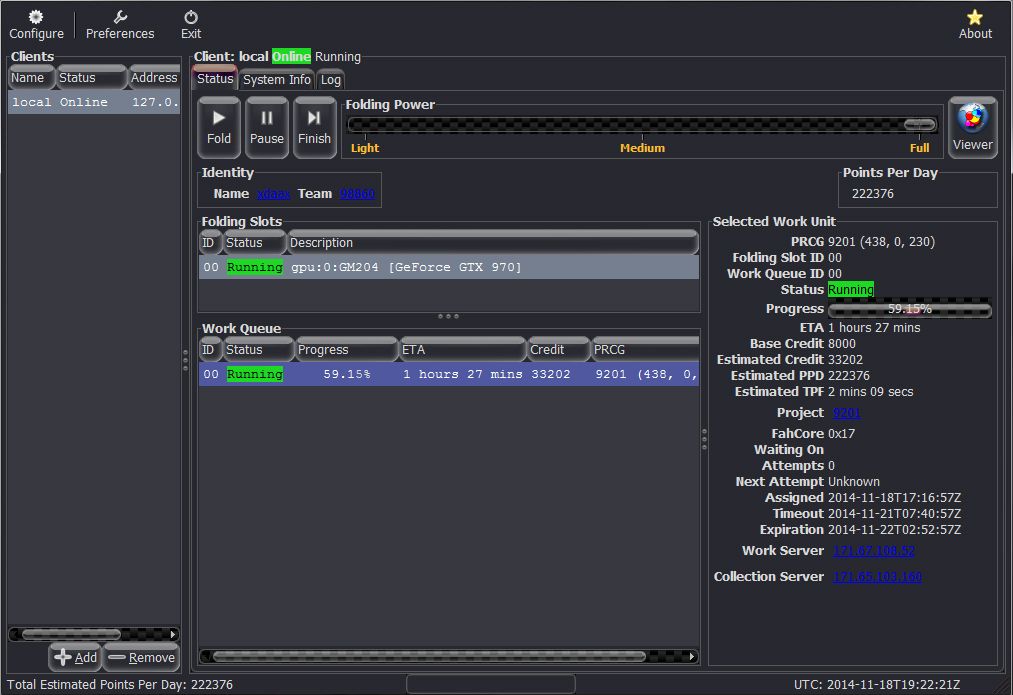Viewport: 1013px width, 695px height.
Task: Sort clients by Name column
Action: [x=32, y=78]
